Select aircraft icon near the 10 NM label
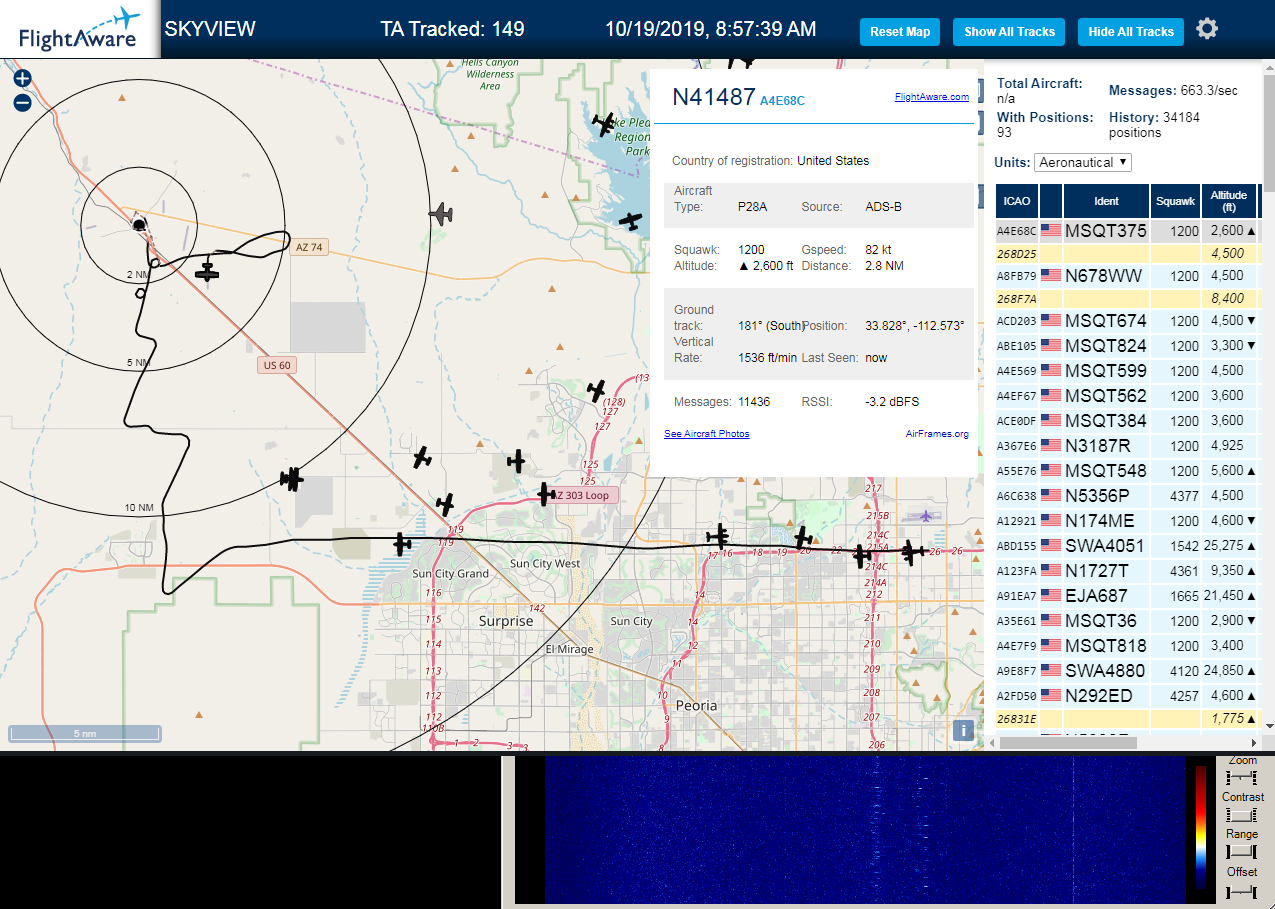 point(291,479)
